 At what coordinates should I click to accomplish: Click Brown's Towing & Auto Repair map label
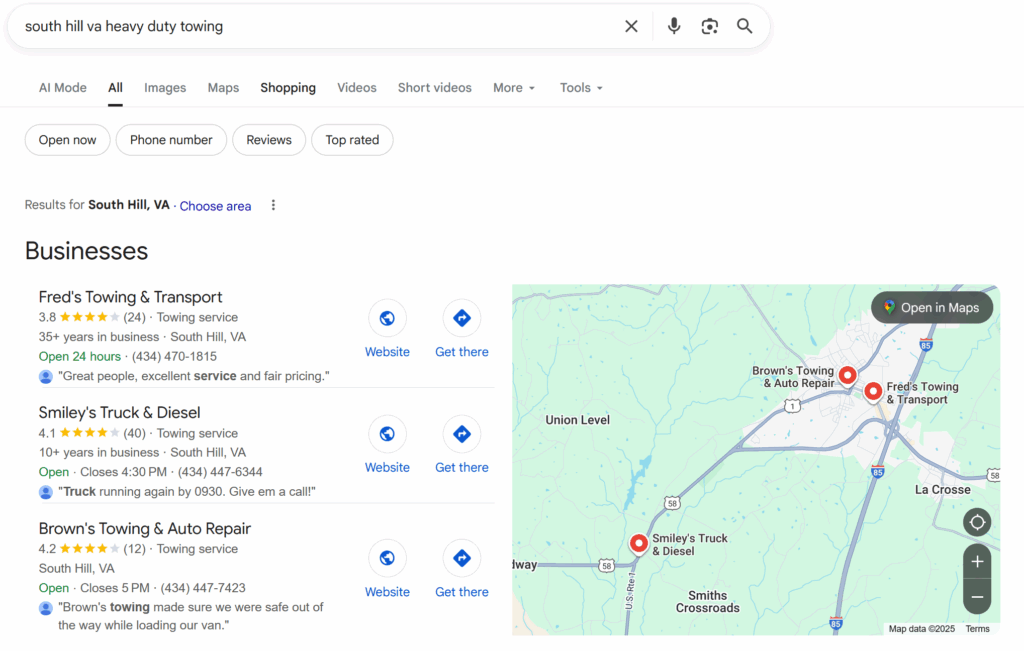(793, 377)
